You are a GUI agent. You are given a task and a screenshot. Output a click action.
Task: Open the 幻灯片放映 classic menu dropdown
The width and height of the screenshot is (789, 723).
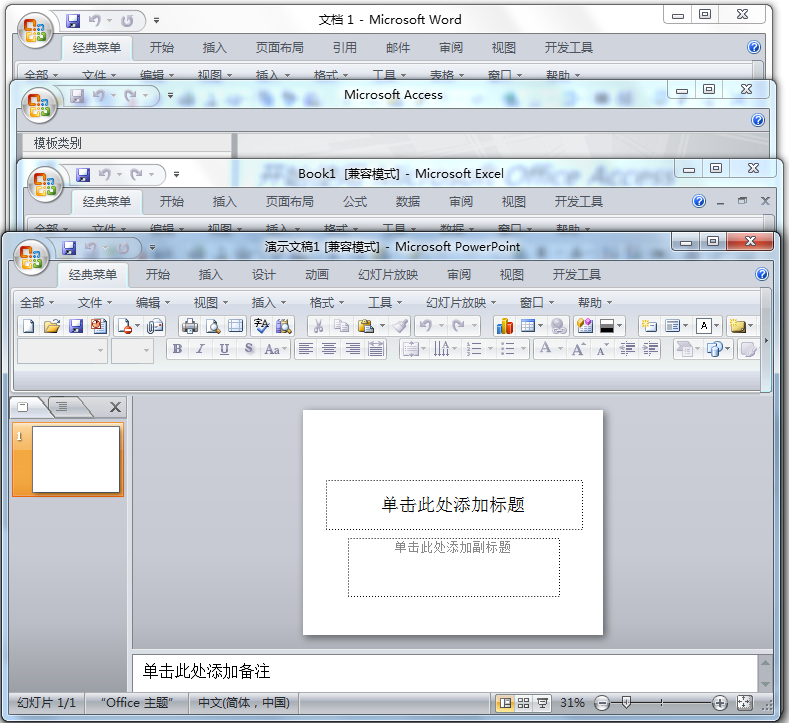click(460, 302)
